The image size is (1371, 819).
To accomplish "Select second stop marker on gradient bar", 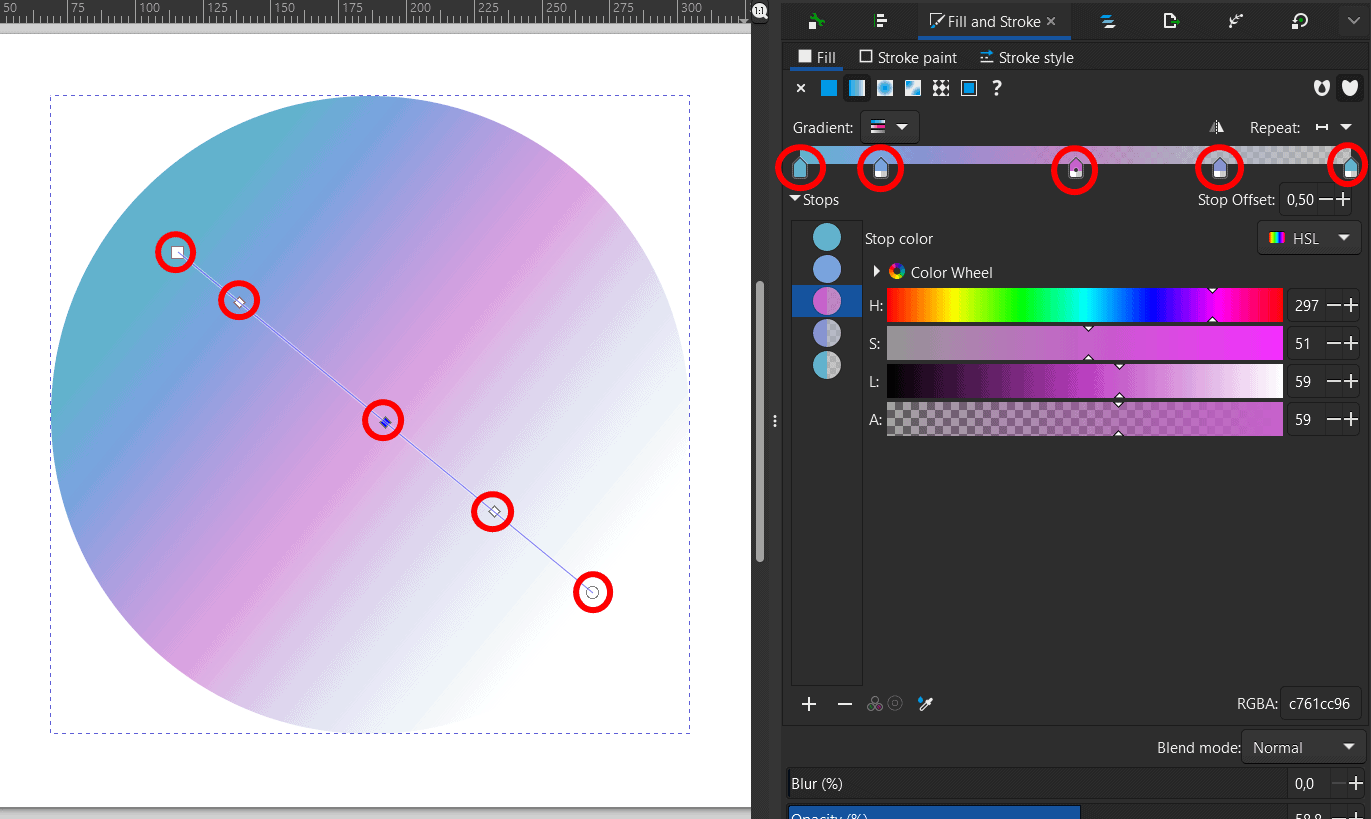I will coord(881,167).
